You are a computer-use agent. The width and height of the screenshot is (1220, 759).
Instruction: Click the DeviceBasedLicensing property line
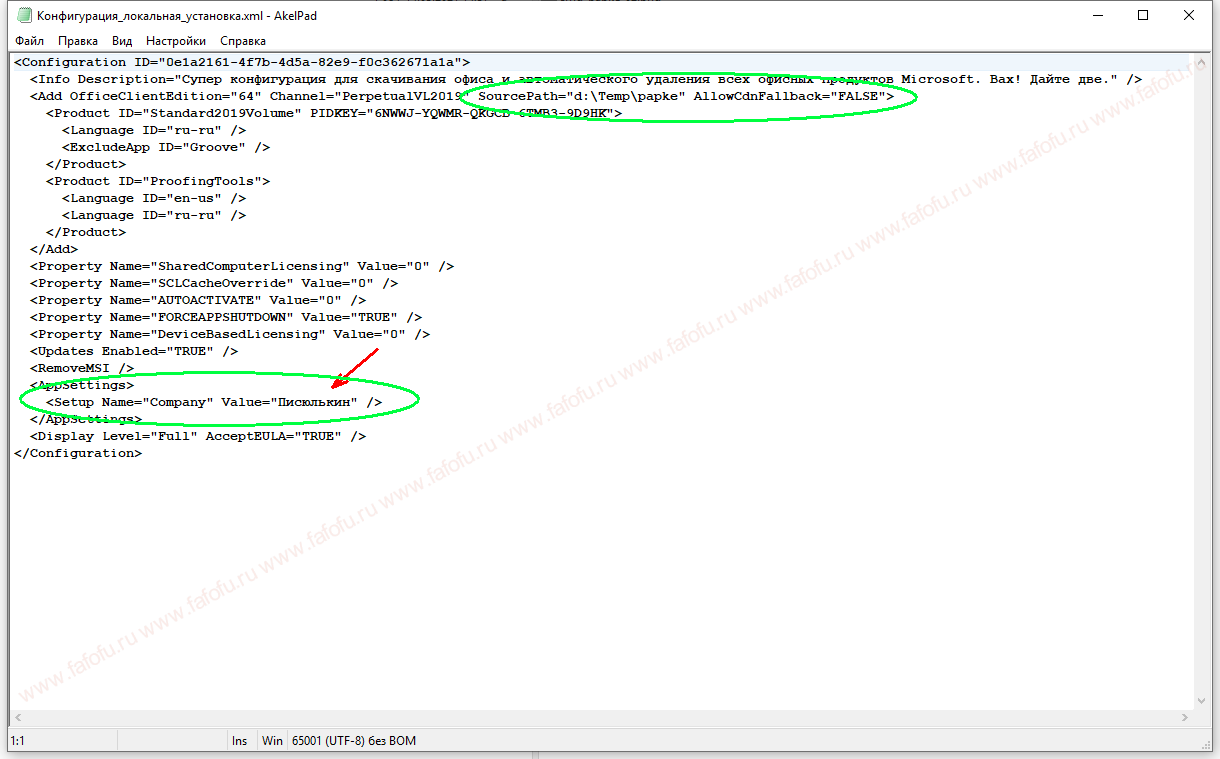(230, 334)
